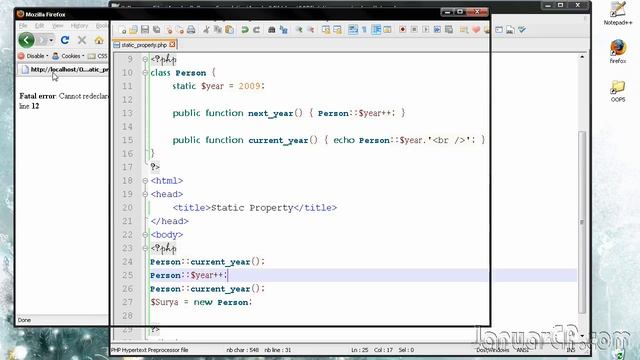Close the static_property.php tab
The height and width of the screenshot is (360, 640).
click(x=172, y=44)
